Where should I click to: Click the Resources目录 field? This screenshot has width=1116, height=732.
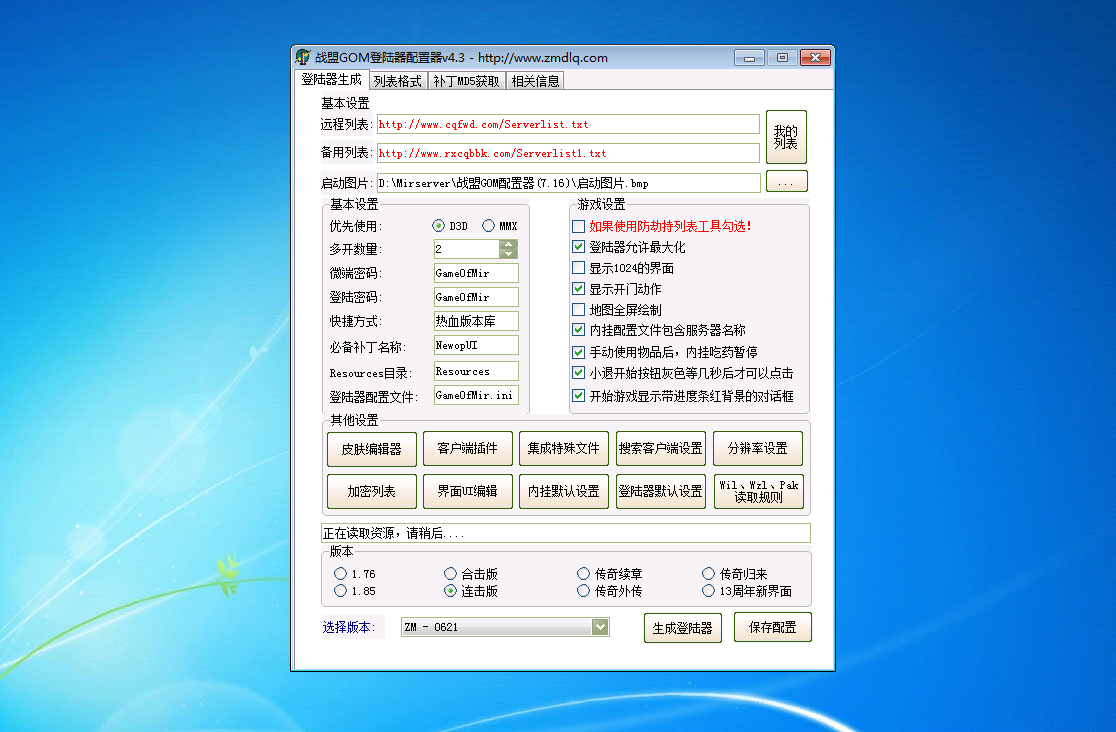pyautogui.click(x=476, y=371)
